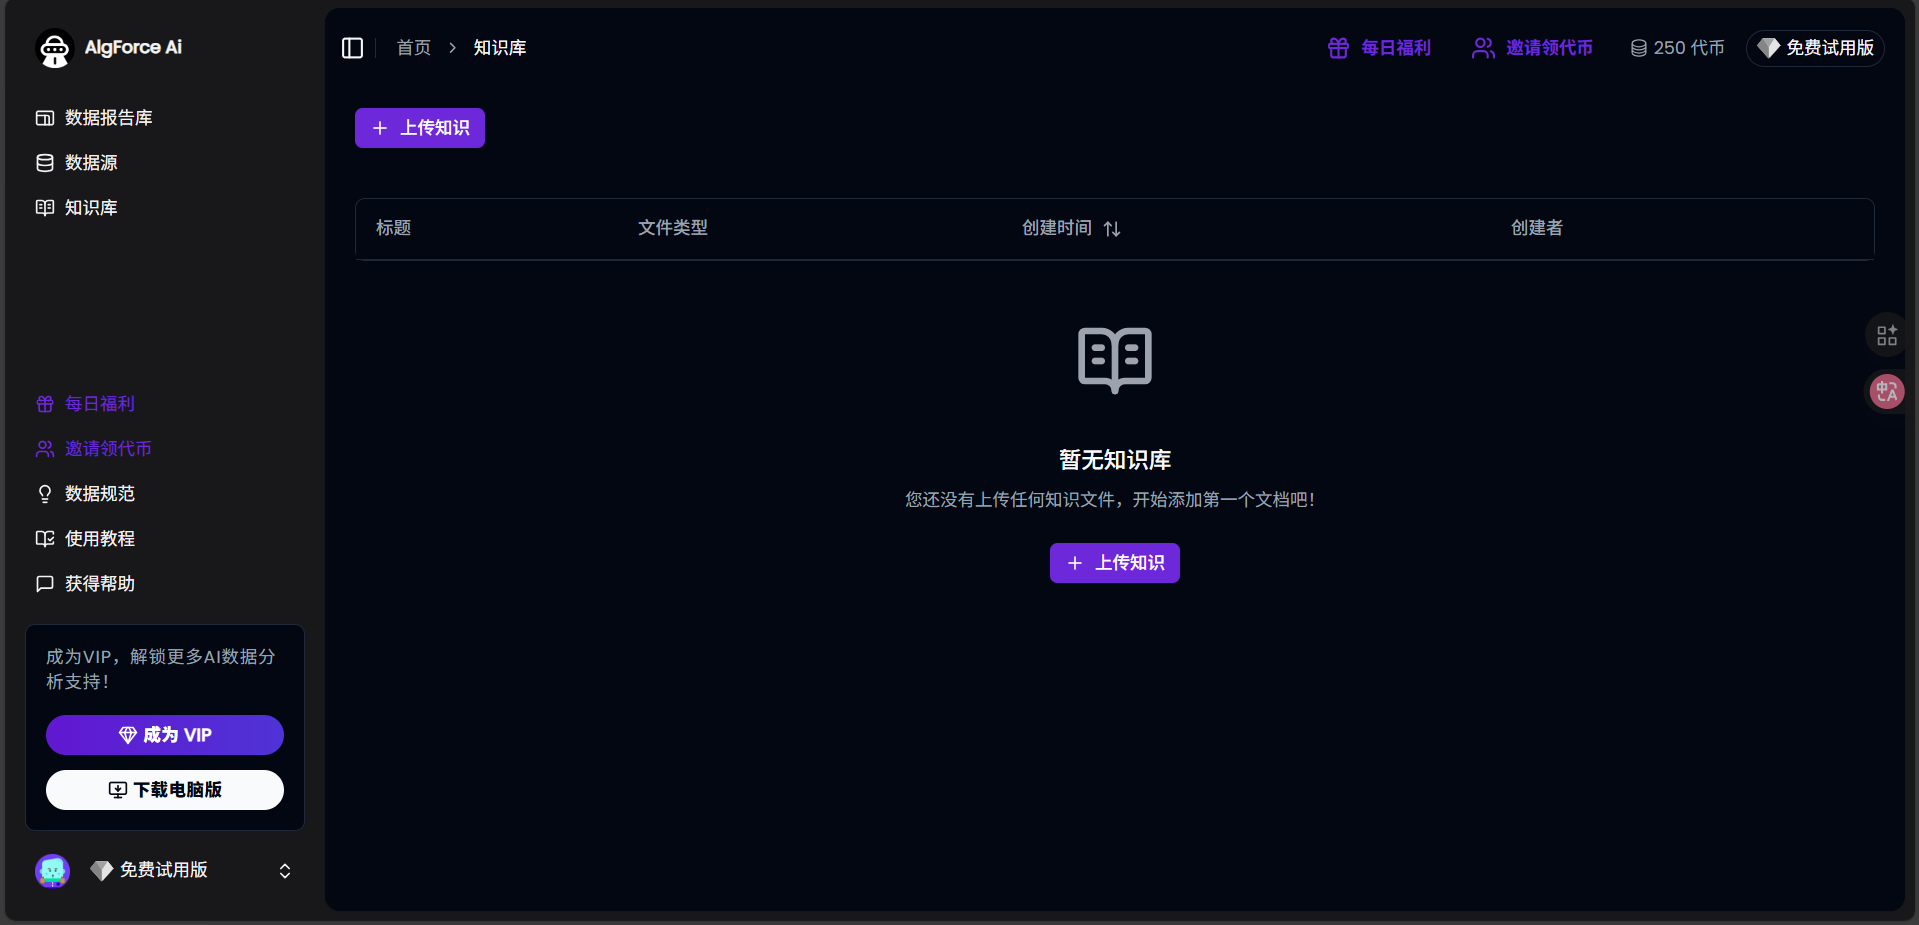Open 邀请领代币 in the top bar
Viewport: 1919px width, 925px height.
click(1532, 48)
